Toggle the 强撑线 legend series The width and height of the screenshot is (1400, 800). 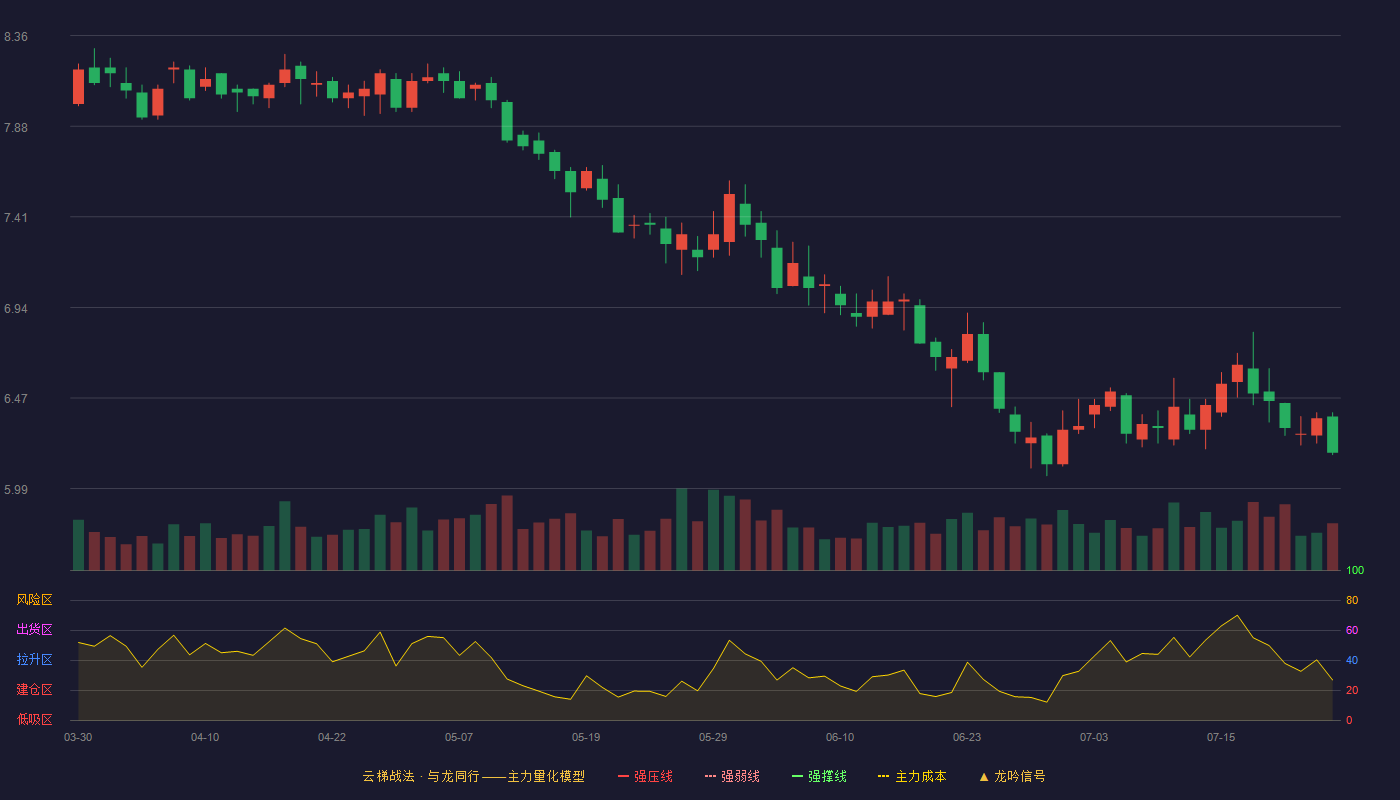pyautogui.click(x=819, y=776)
